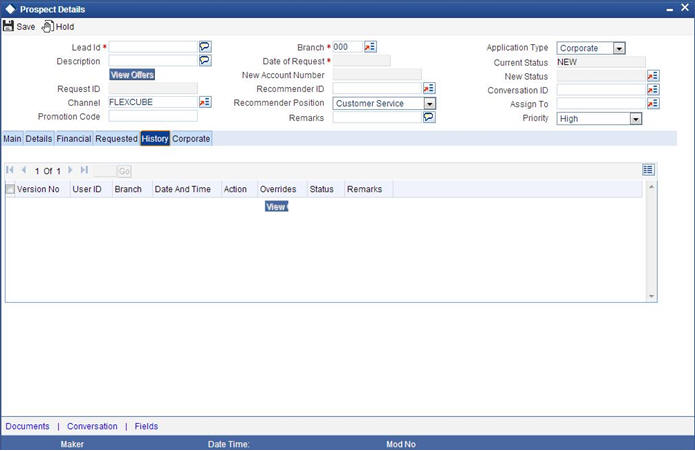The height and width of the screenshot is (451, 695).
Task: Click the Date And Time column header
Action: (x=183, y=189)
